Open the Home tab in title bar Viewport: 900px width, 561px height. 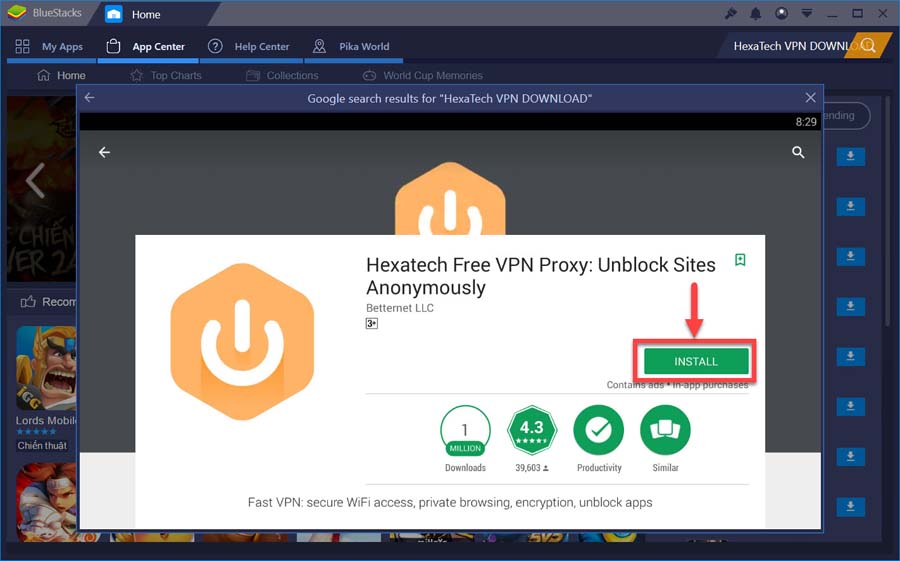point(133,14)
